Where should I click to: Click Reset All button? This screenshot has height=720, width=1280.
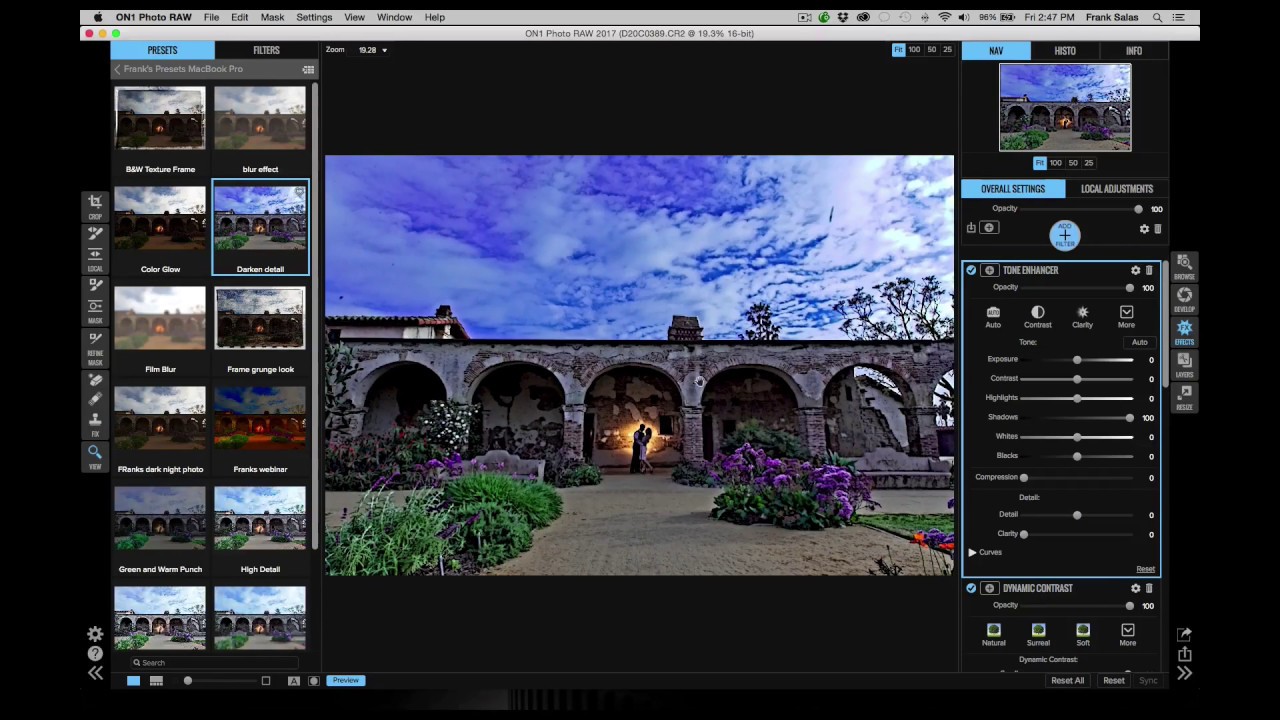click(1067, 680)
